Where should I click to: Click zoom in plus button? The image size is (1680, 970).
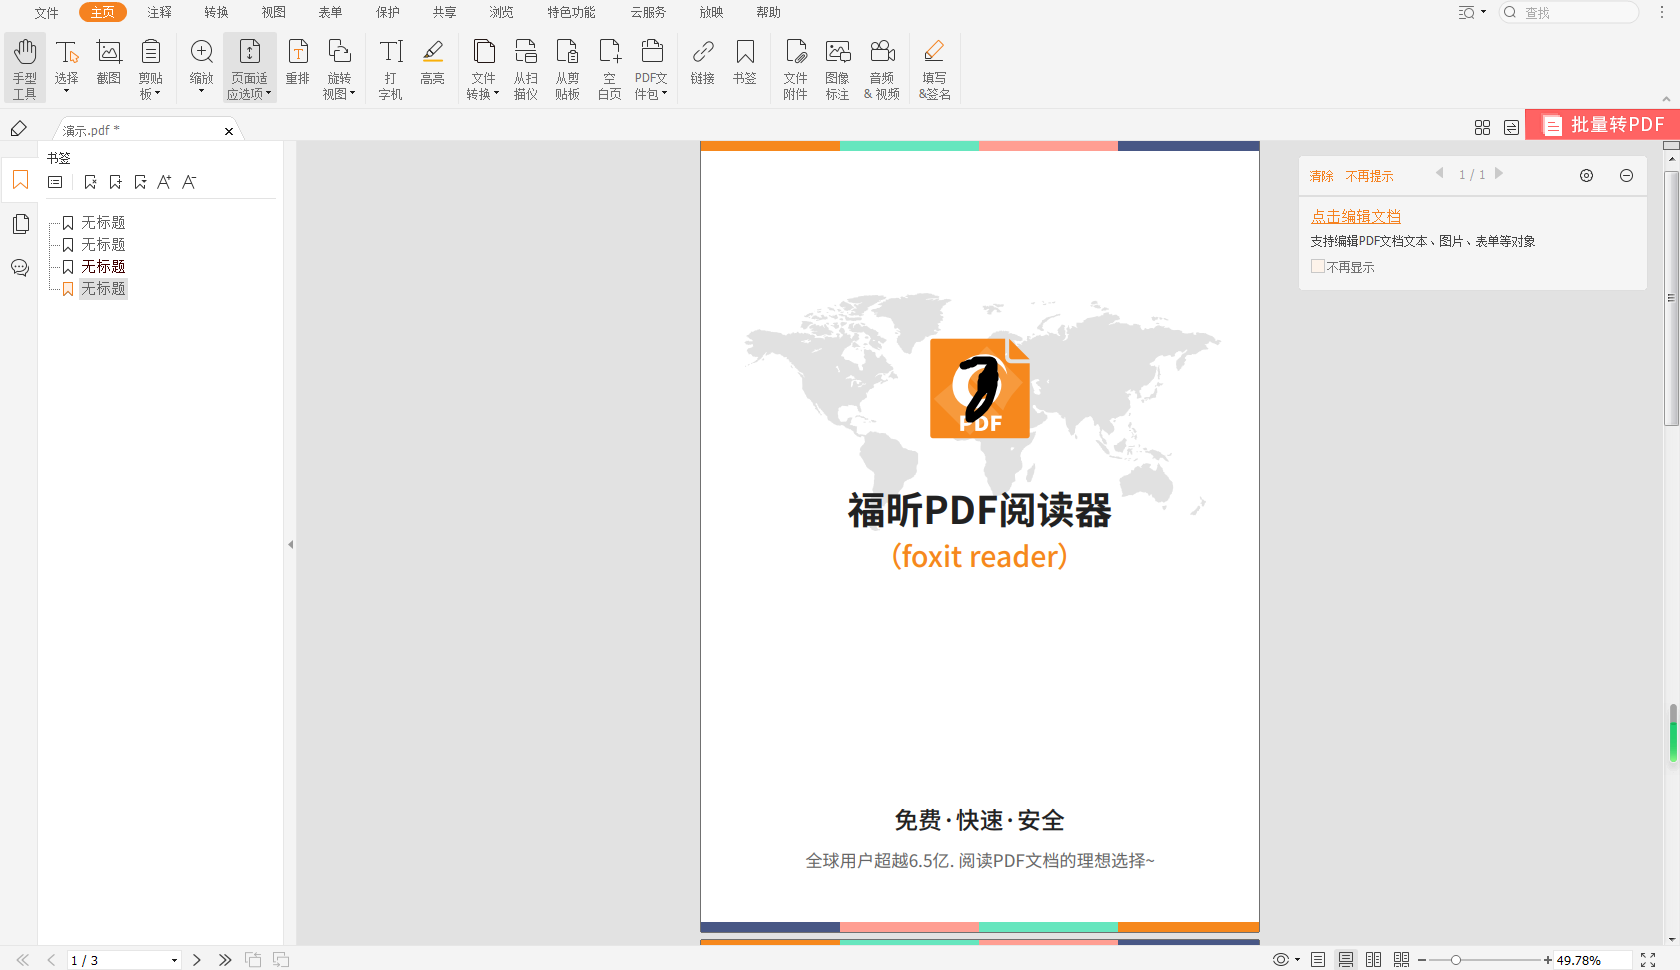click(1548, 960)
